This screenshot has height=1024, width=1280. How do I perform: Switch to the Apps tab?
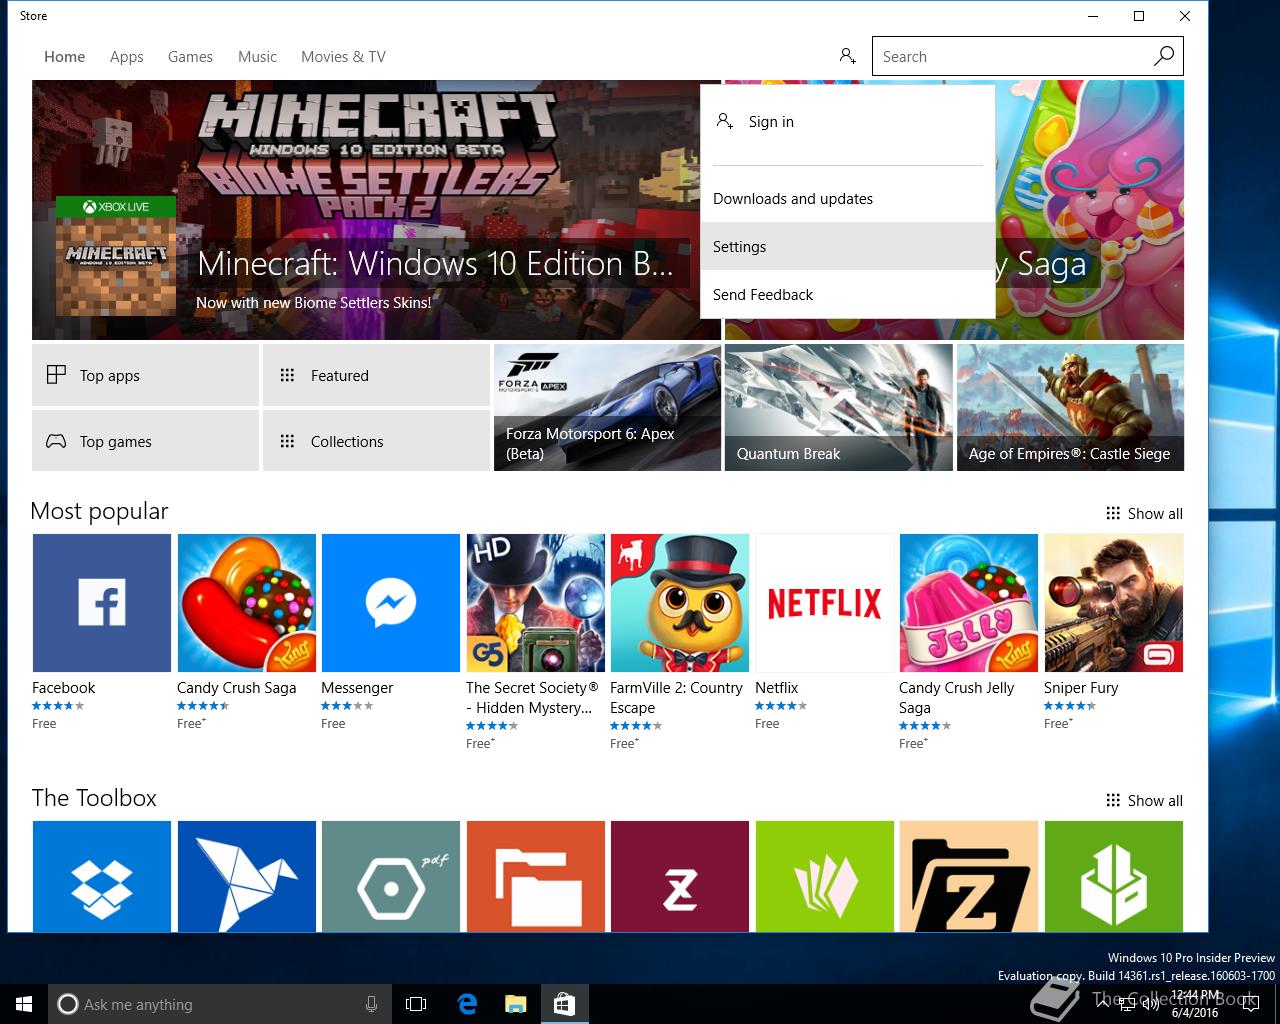(127, 57)
